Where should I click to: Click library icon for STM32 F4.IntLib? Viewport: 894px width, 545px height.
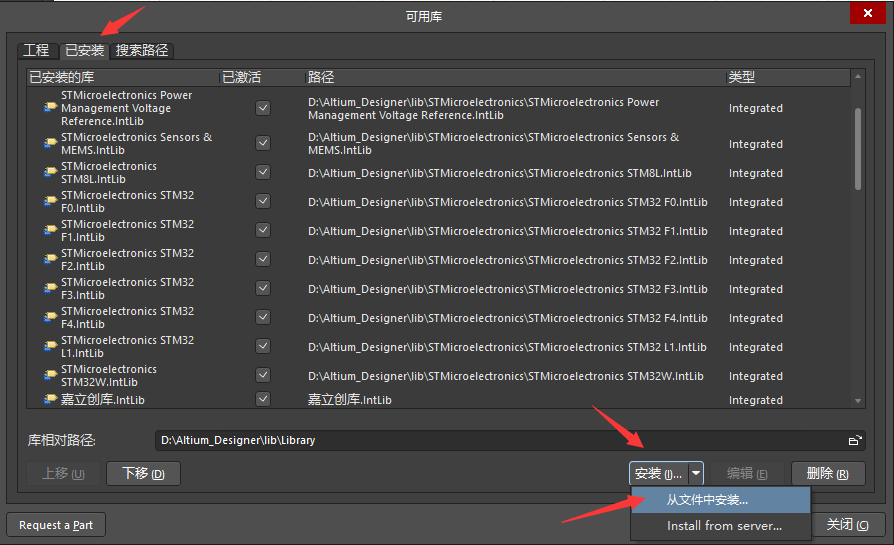(51, 318)
